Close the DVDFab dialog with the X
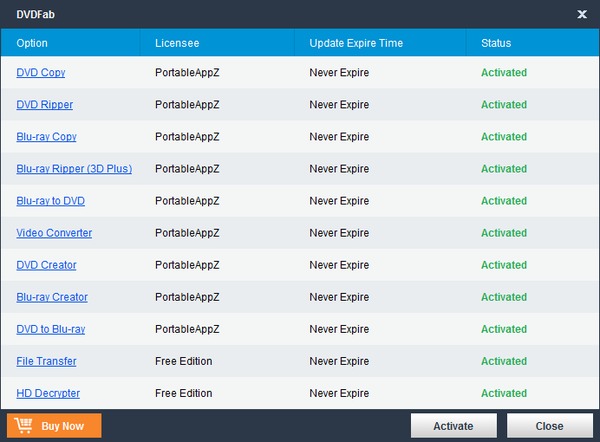Viewport: 600px width, 442px height. [582, 14]
